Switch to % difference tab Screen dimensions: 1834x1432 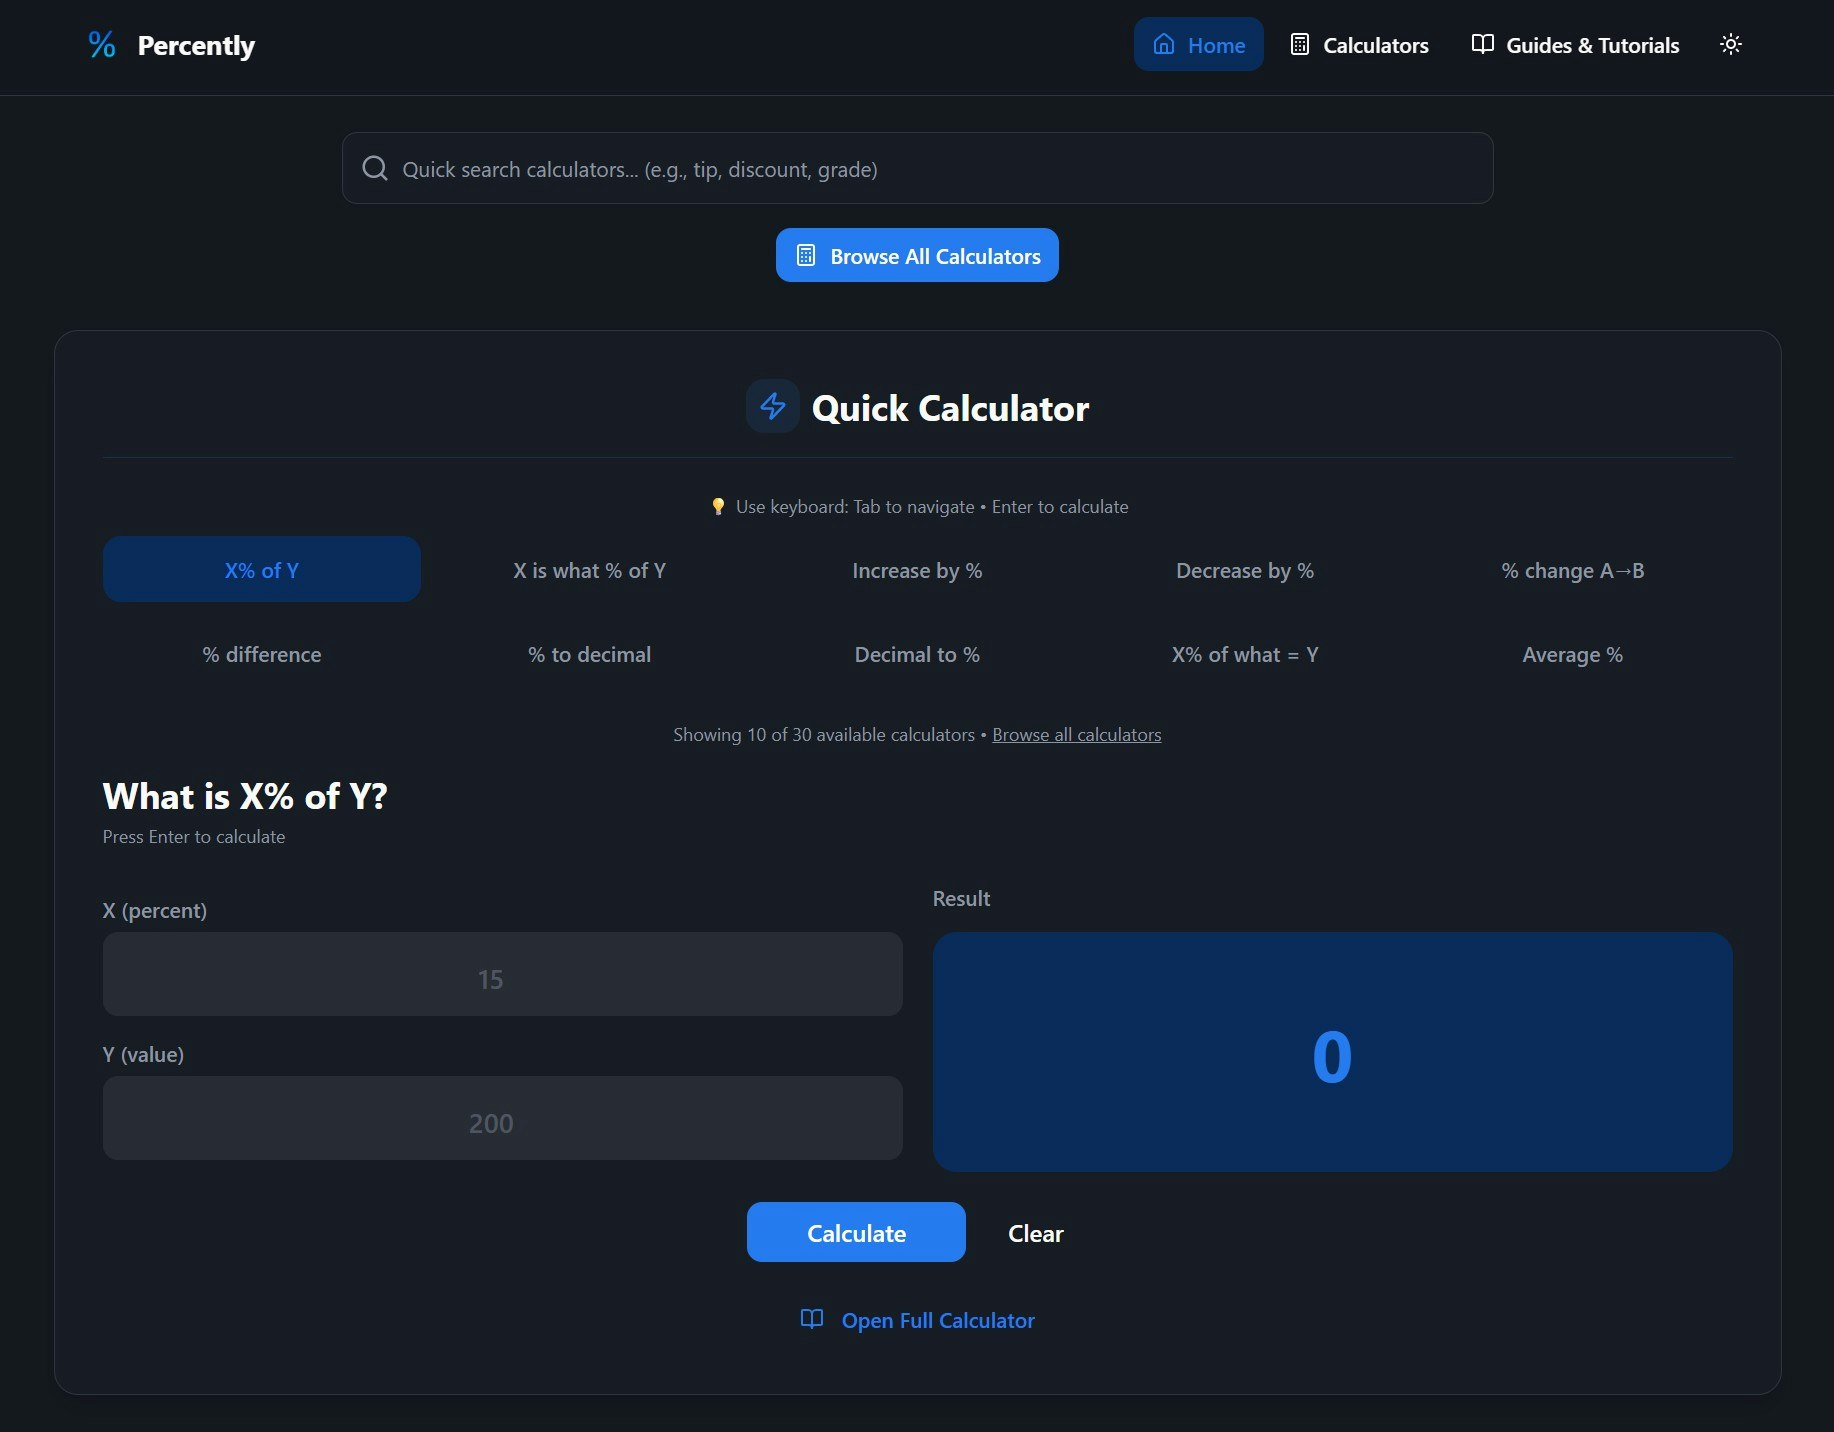(x=262, y=654)
